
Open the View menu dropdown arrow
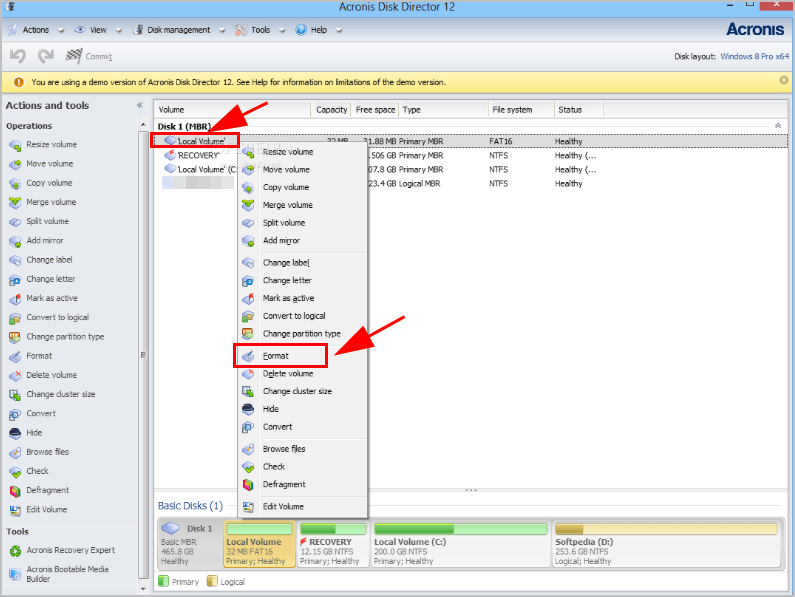[118, 30]
